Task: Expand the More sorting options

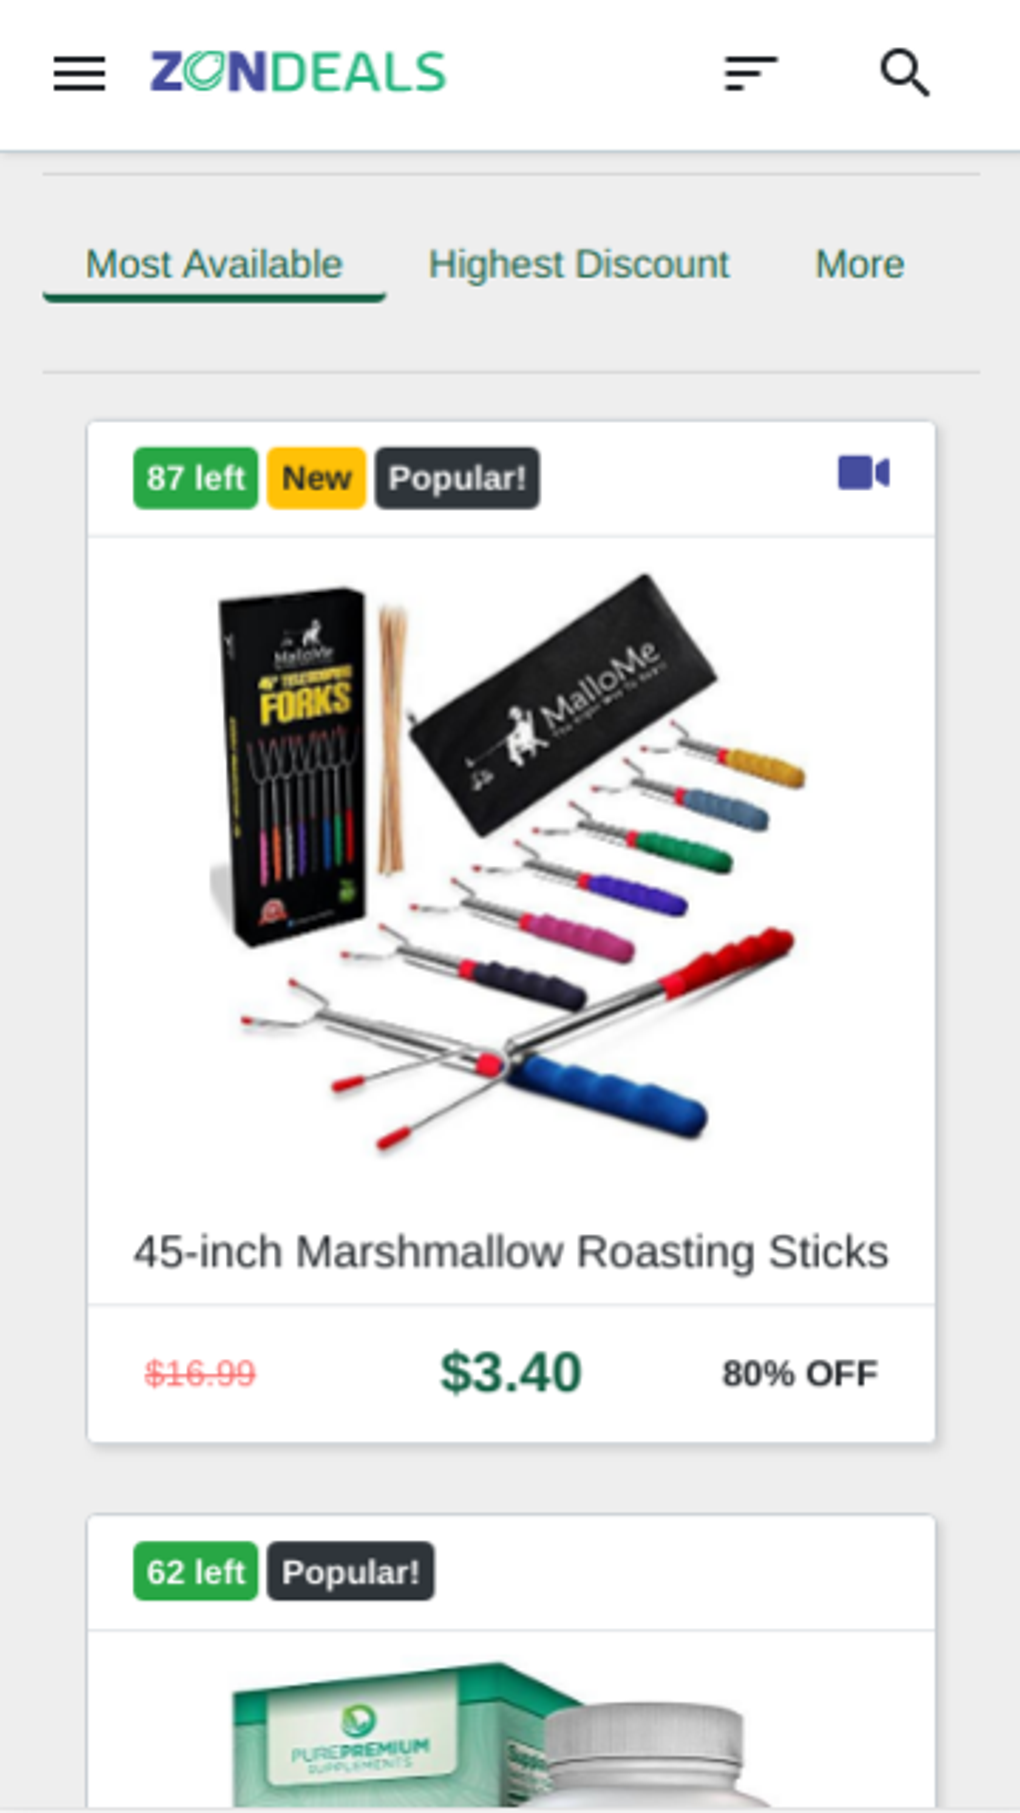Action: pos(859,265)
